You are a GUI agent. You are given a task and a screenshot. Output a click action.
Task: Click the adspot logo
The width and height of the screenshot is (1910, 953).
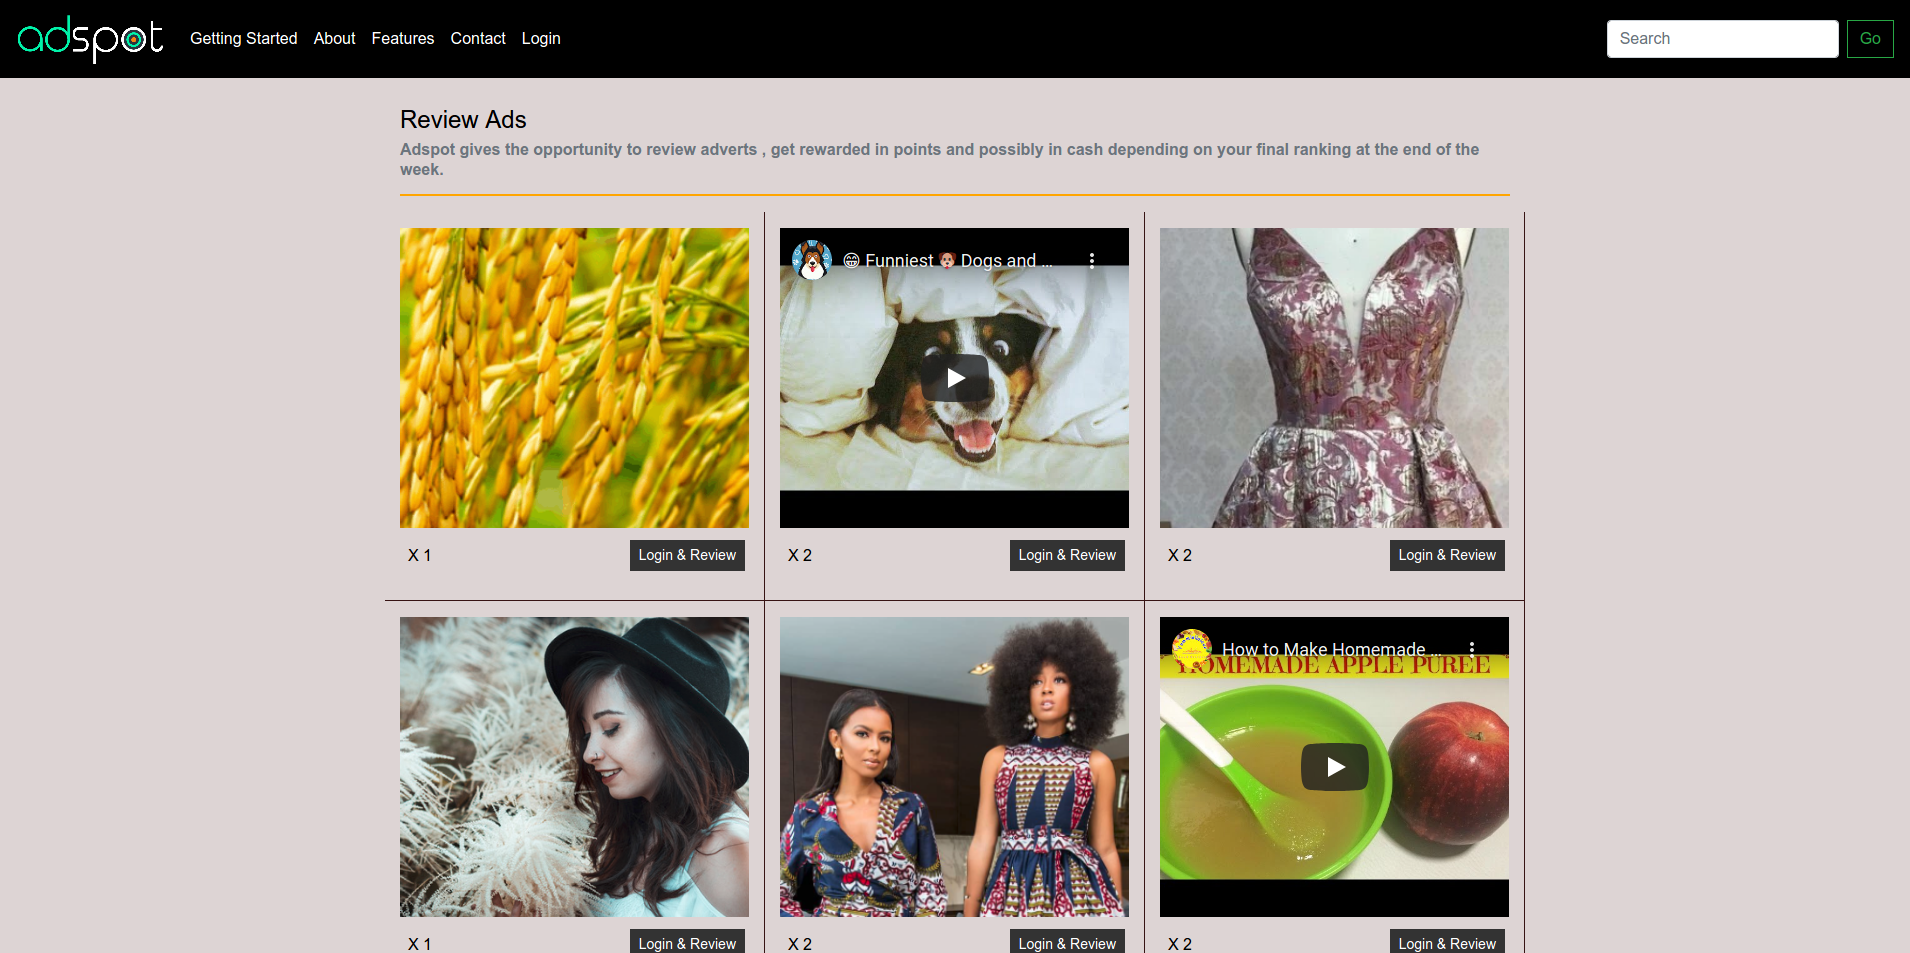[x=91, y=39]
